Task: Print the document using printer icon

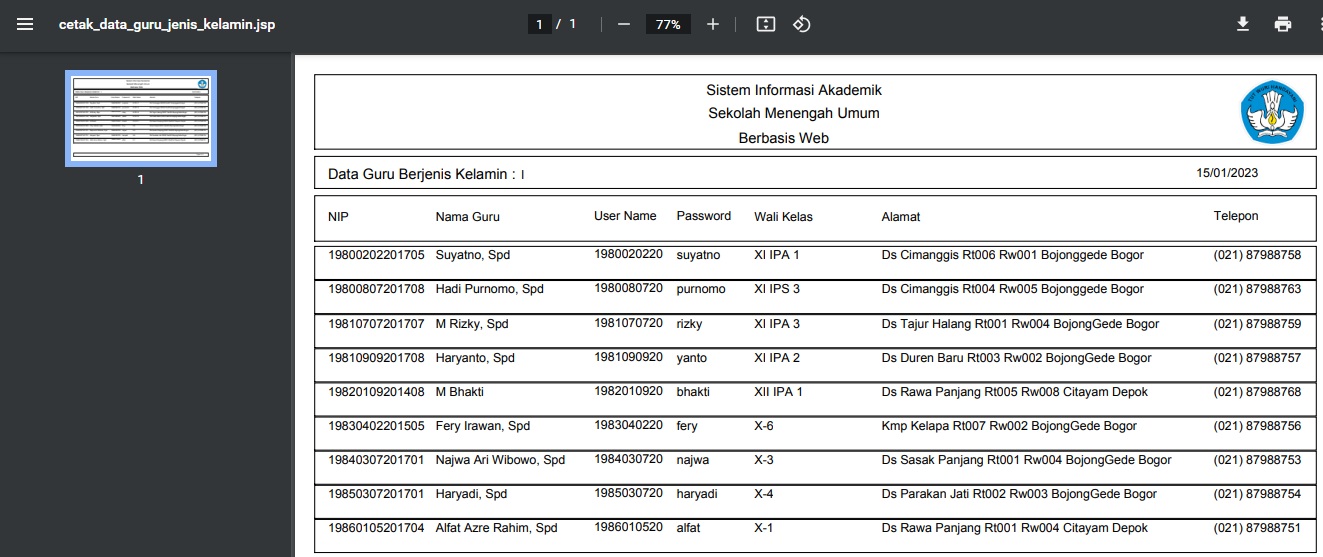Action: 1283,24
